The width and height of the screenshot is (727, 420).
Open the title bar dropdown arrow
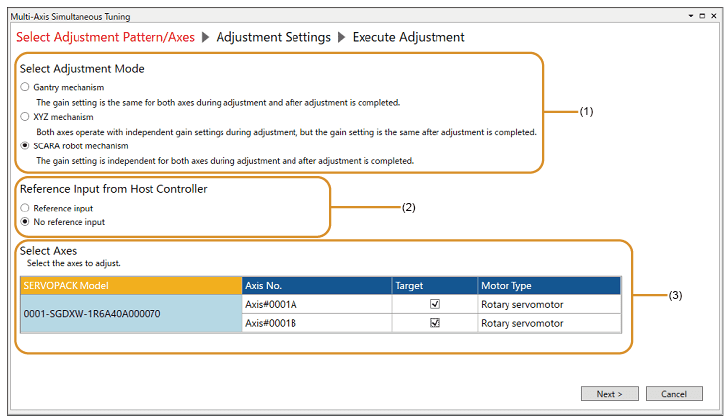point(690,17)
